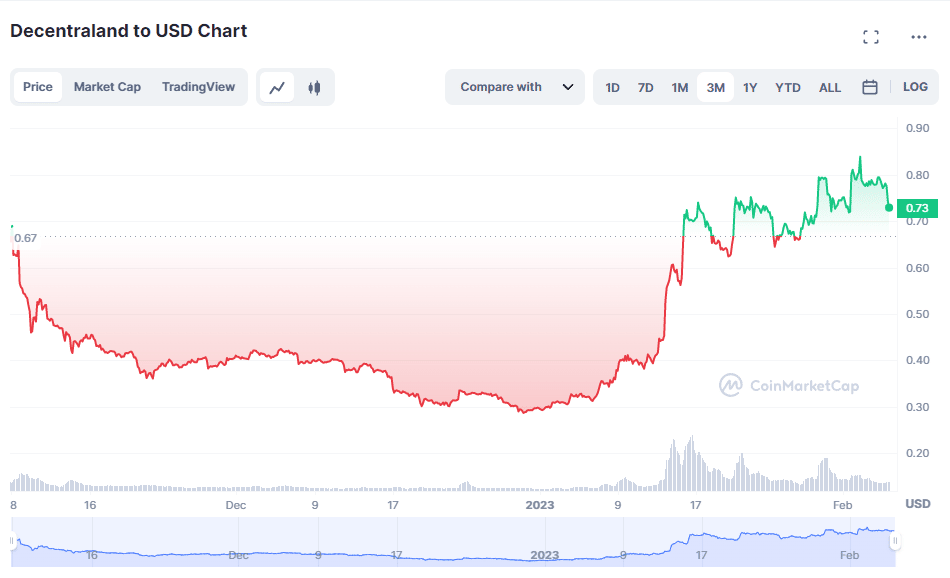Grab the right handle of range navigator
950x578 pixels.
(x=895, y=540)
